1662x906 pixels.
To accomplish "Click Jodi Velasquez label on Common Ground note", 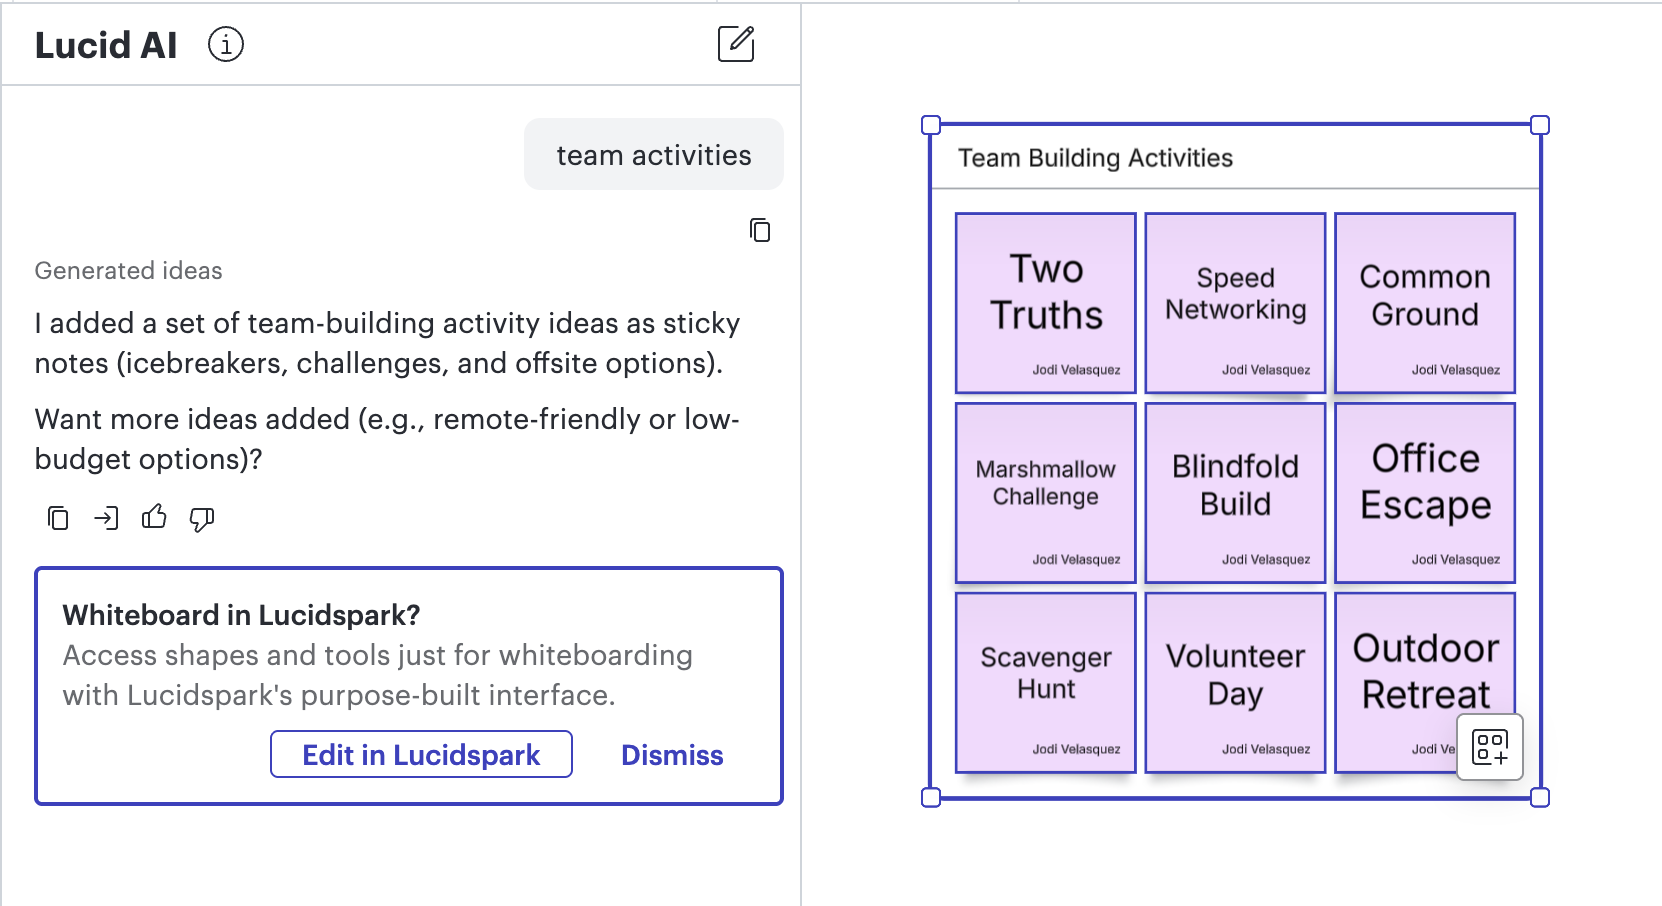I will pyautogui.click(x=1456, y=370).
